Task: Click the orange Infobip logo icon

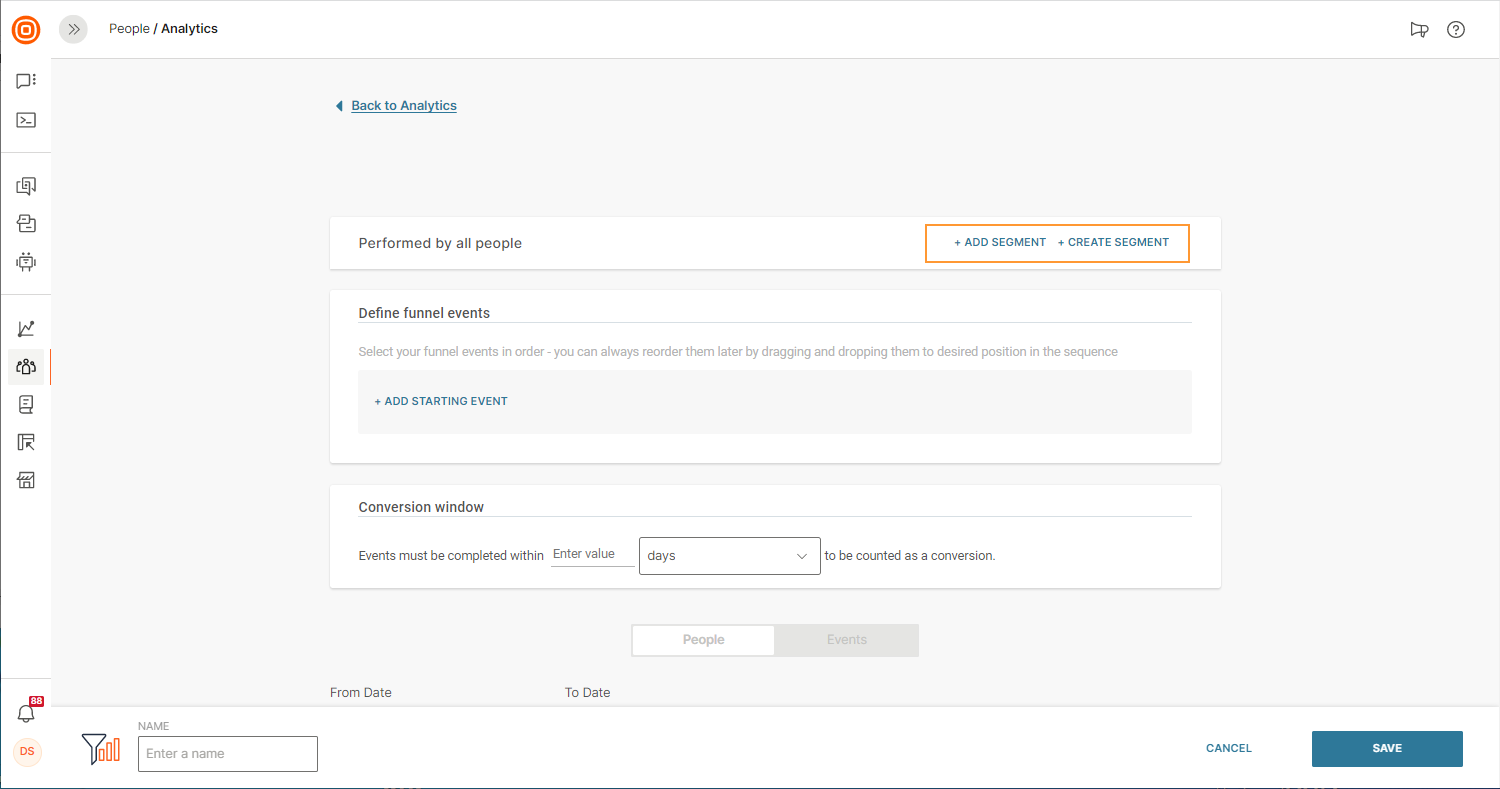Action: tap(26, 30)
